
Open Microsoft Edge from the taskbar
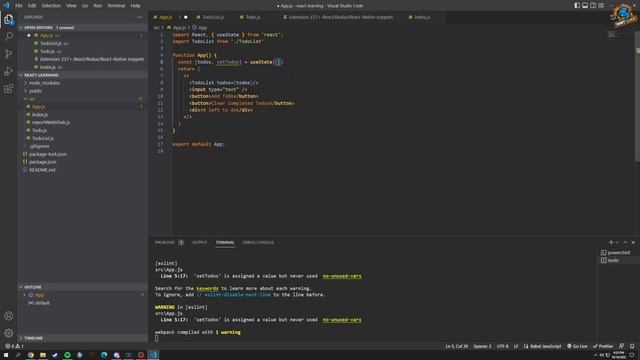point(104,355)
